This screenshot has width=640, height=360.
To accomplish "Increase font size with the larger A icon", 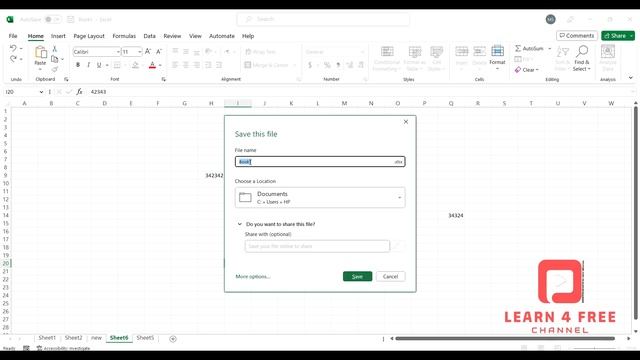I will pyautogui.click(x=148, y=51).
